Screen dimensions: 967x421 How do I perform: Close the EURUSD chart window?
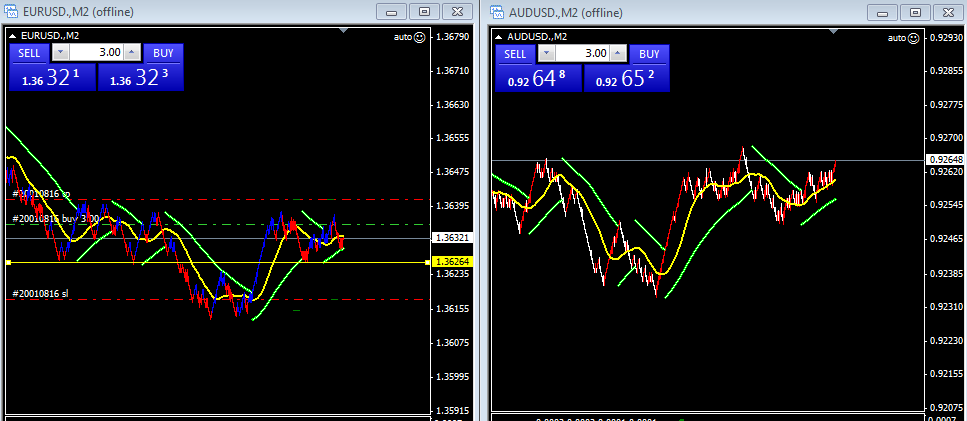click(458, 12)
